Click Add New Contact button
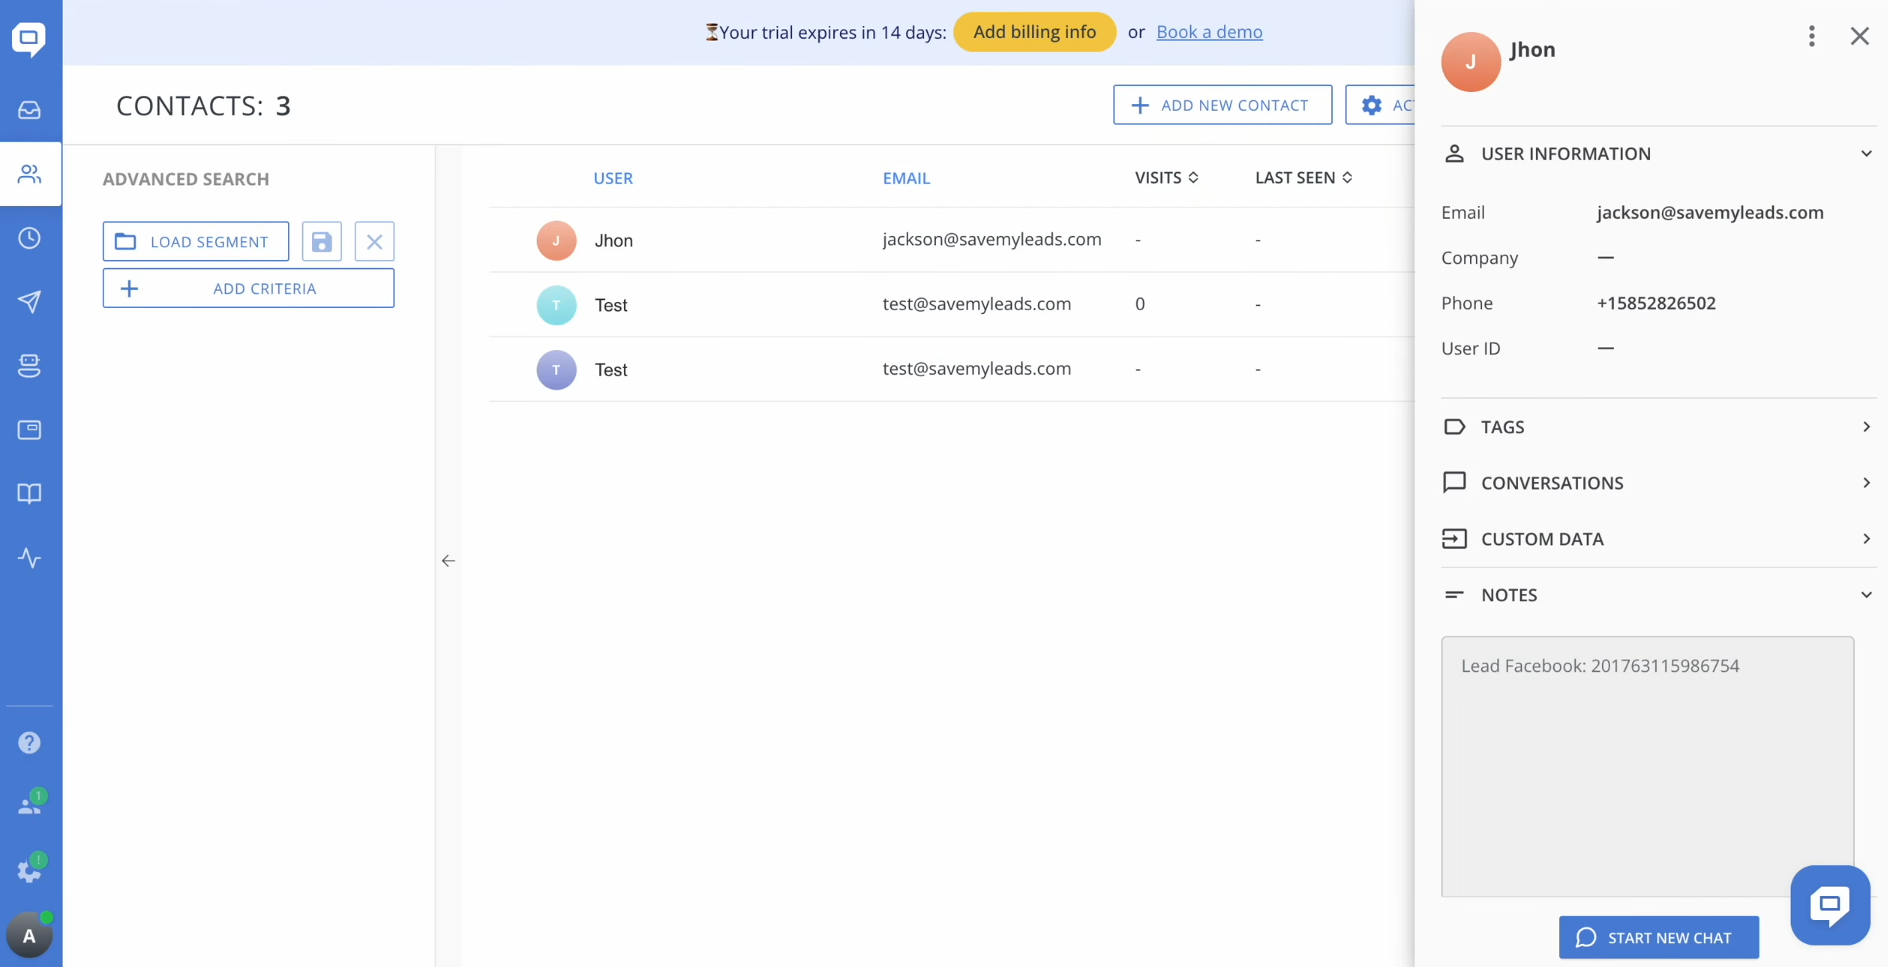Screen dimensions: 1888x967 [1222, 105]
